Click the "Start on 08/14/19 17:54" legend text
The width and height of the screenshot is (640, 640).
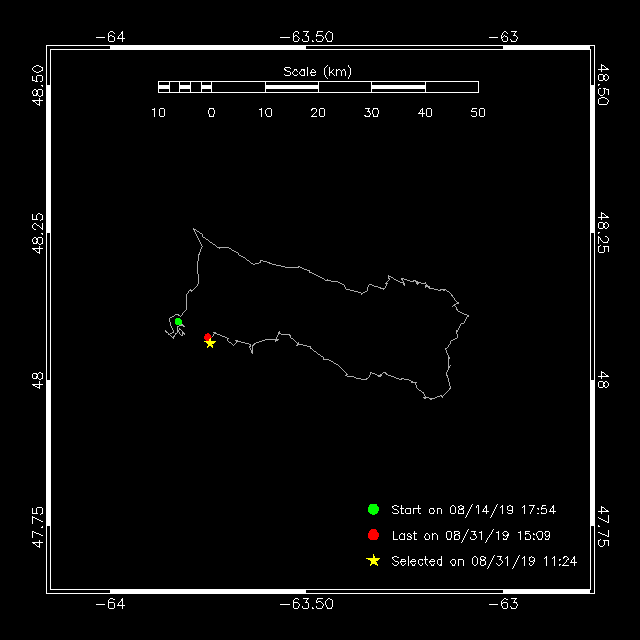[473, 510]
